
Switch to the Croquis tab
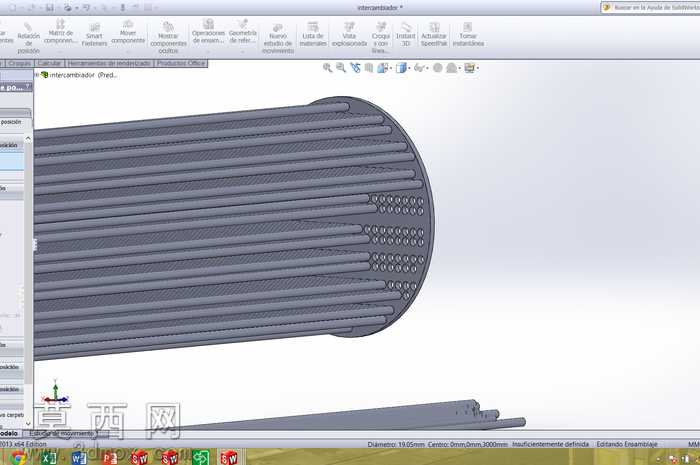pyautogui.click(x=20, y=63)
